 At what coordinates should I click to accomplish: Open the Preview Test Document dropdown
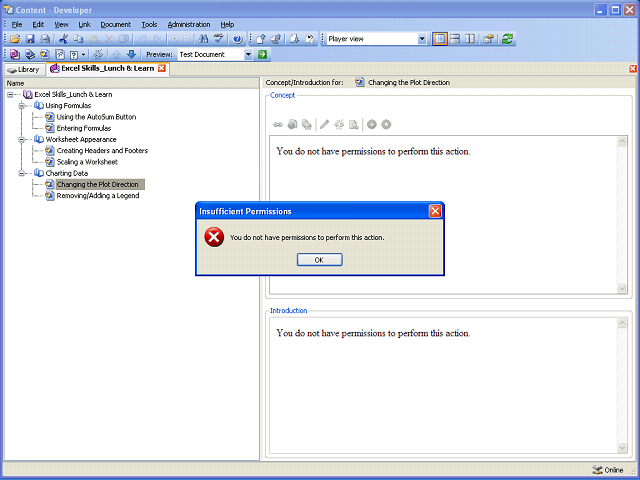click(248, 54)
